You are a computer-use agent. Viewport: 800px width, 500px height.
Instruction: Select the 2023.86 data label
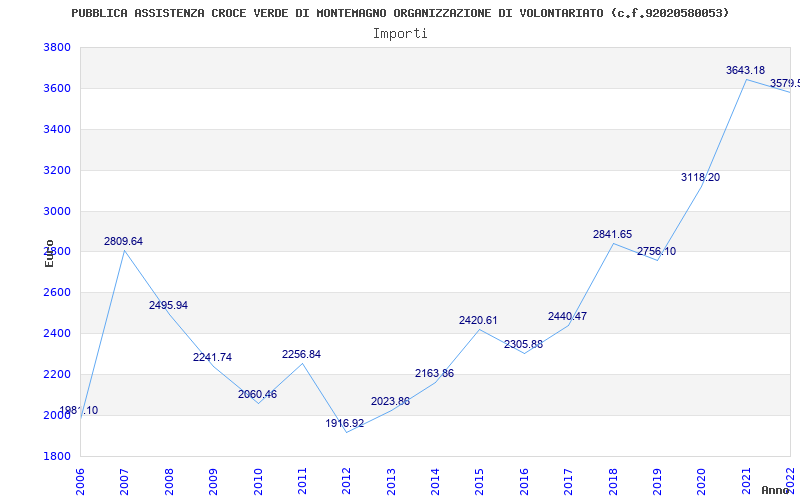click(390, 402)
